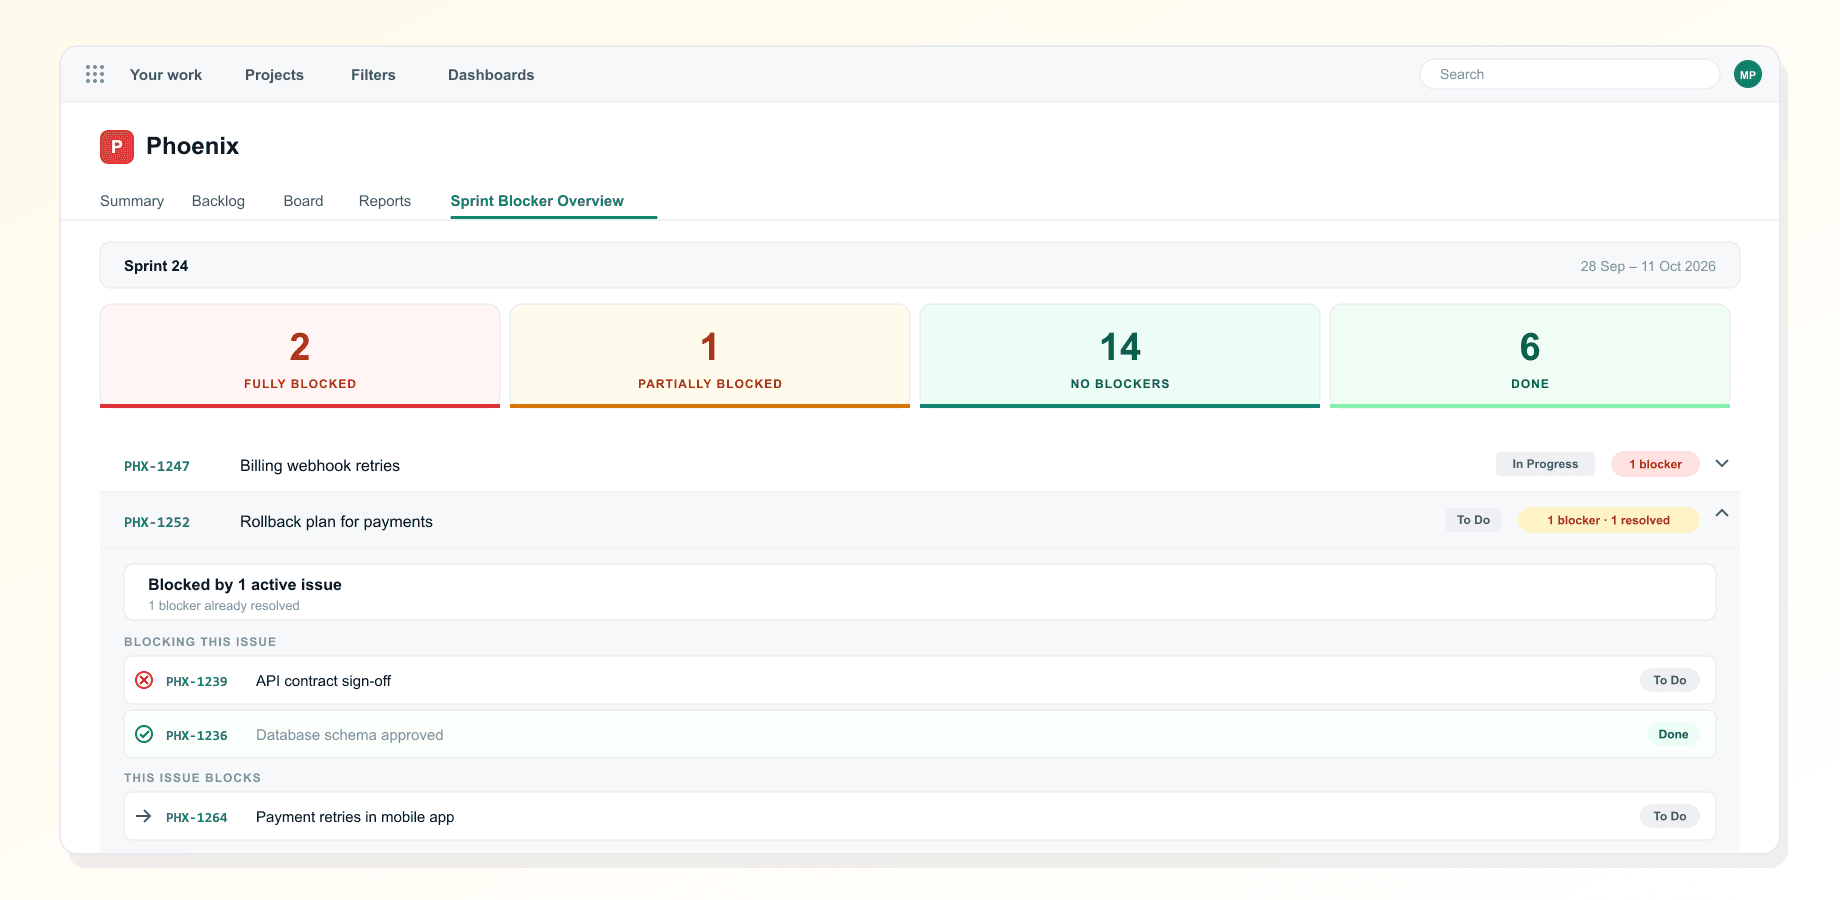Open the No Blockers count card
The image size is (1840, 900).
tap(1120, 356)
